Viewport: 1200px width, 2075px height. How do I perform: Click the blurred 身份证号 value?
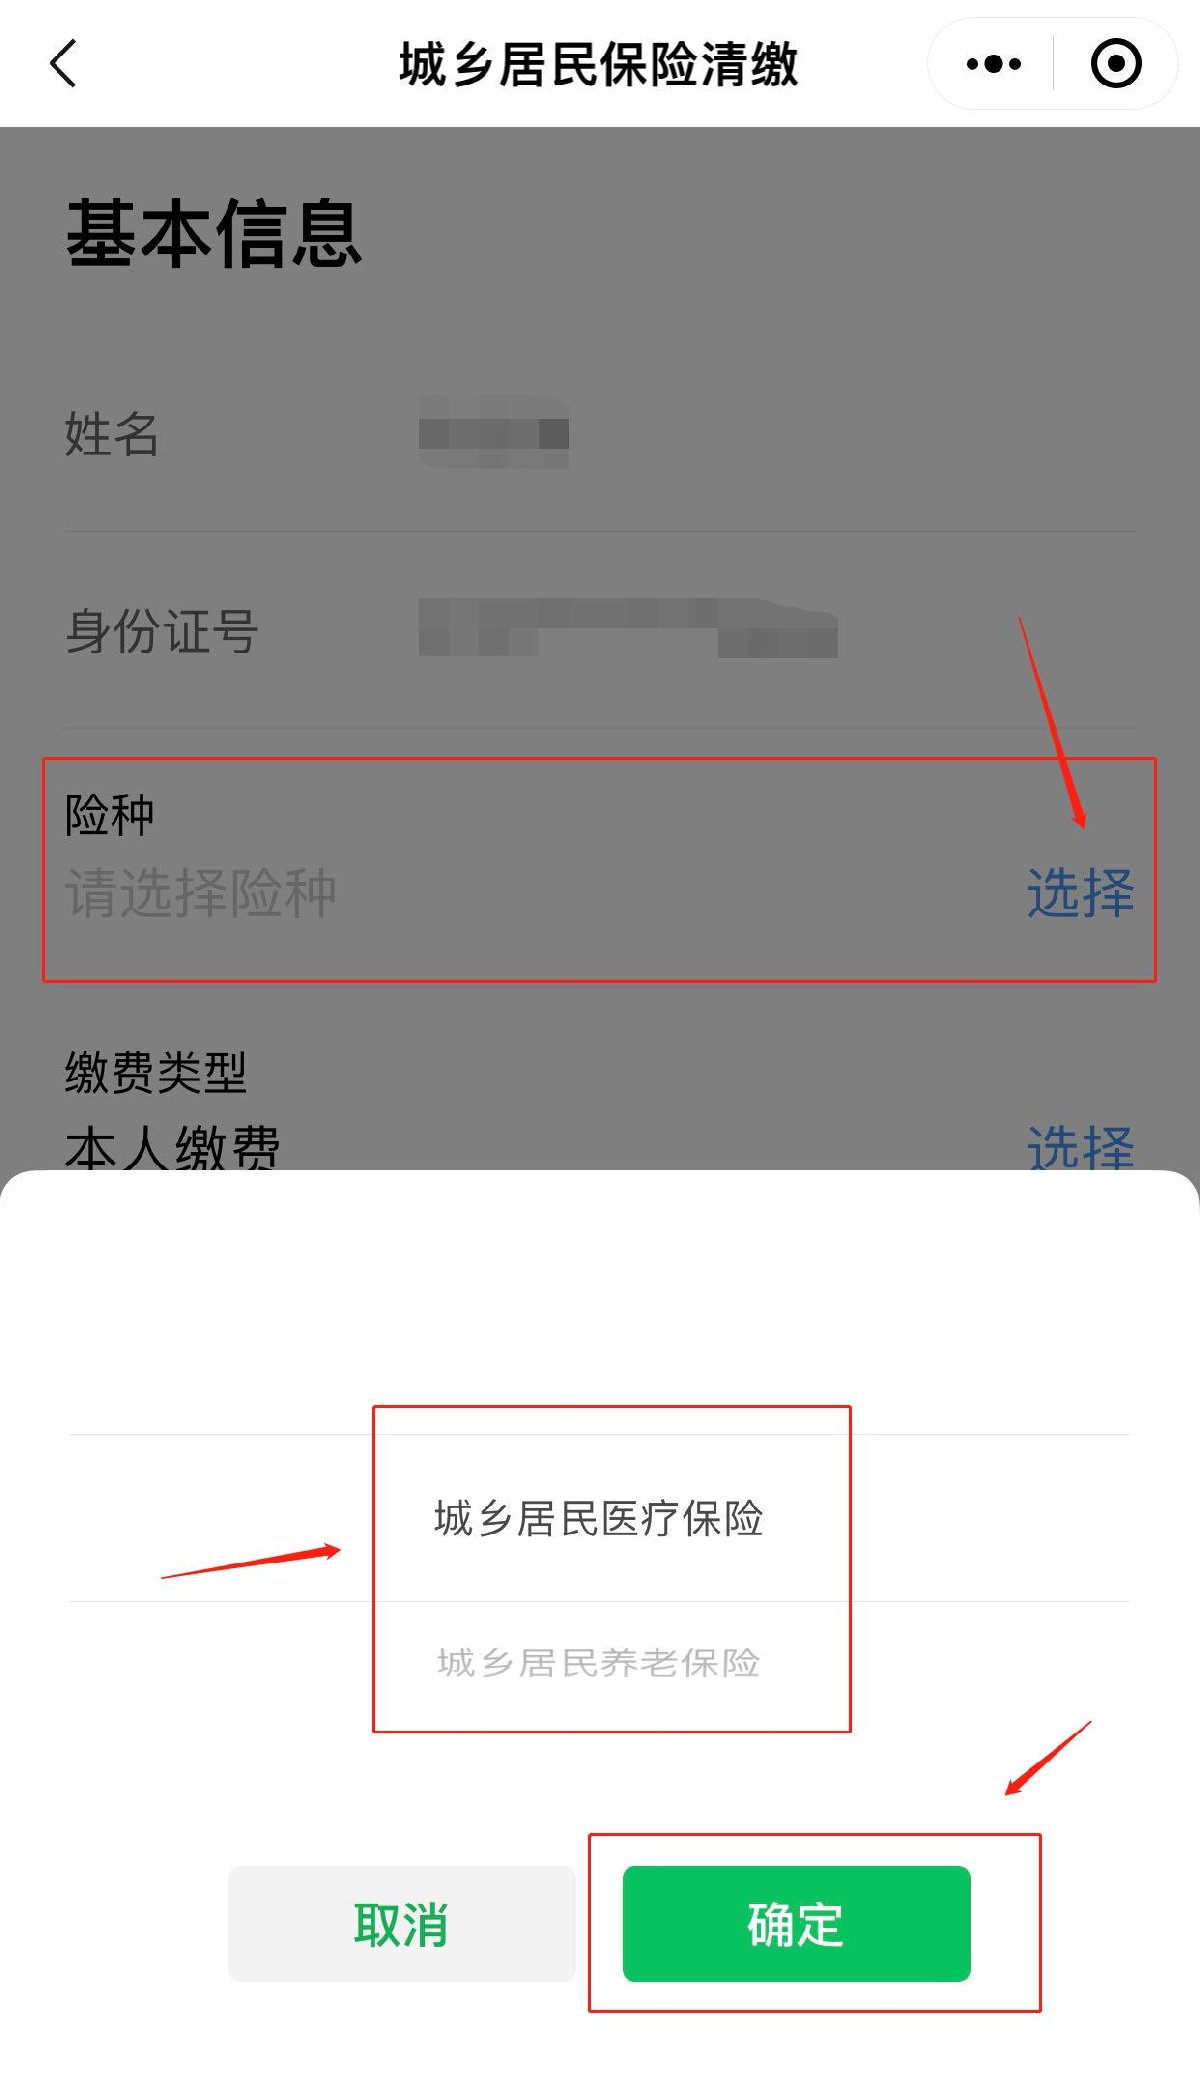point(628,628)
